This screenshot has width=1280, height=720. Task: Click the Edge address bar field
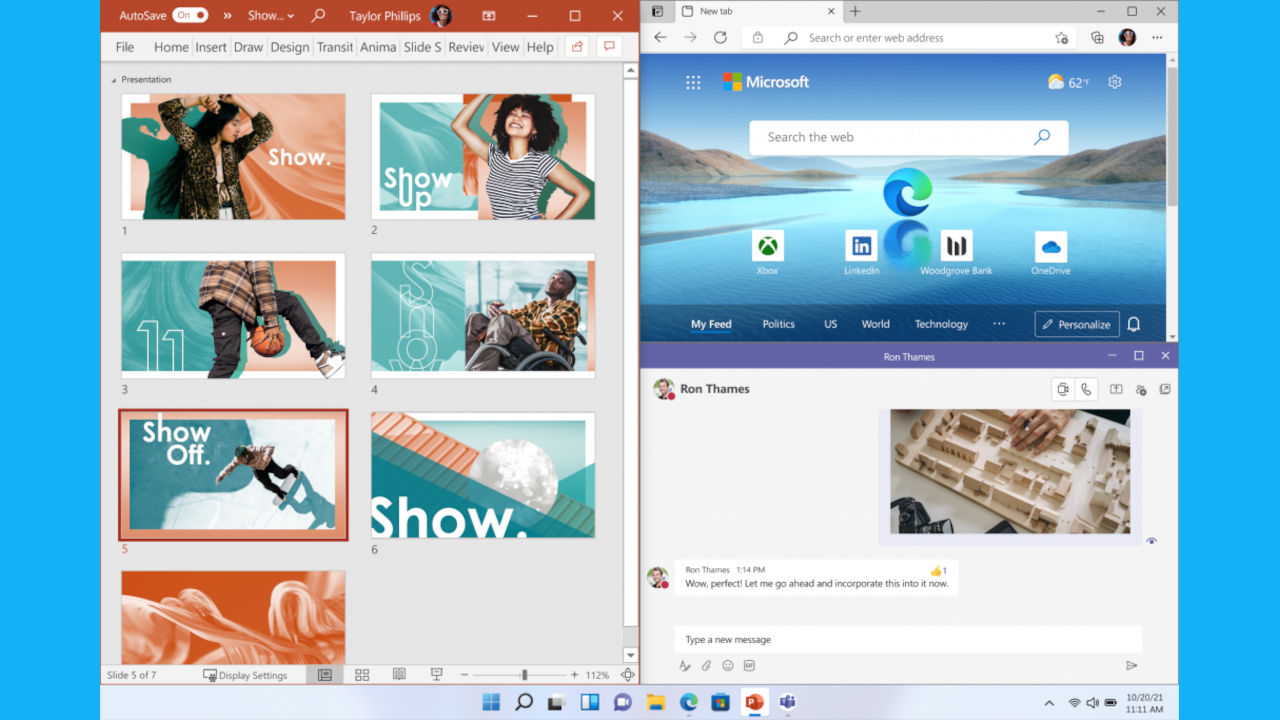point(910,37)
